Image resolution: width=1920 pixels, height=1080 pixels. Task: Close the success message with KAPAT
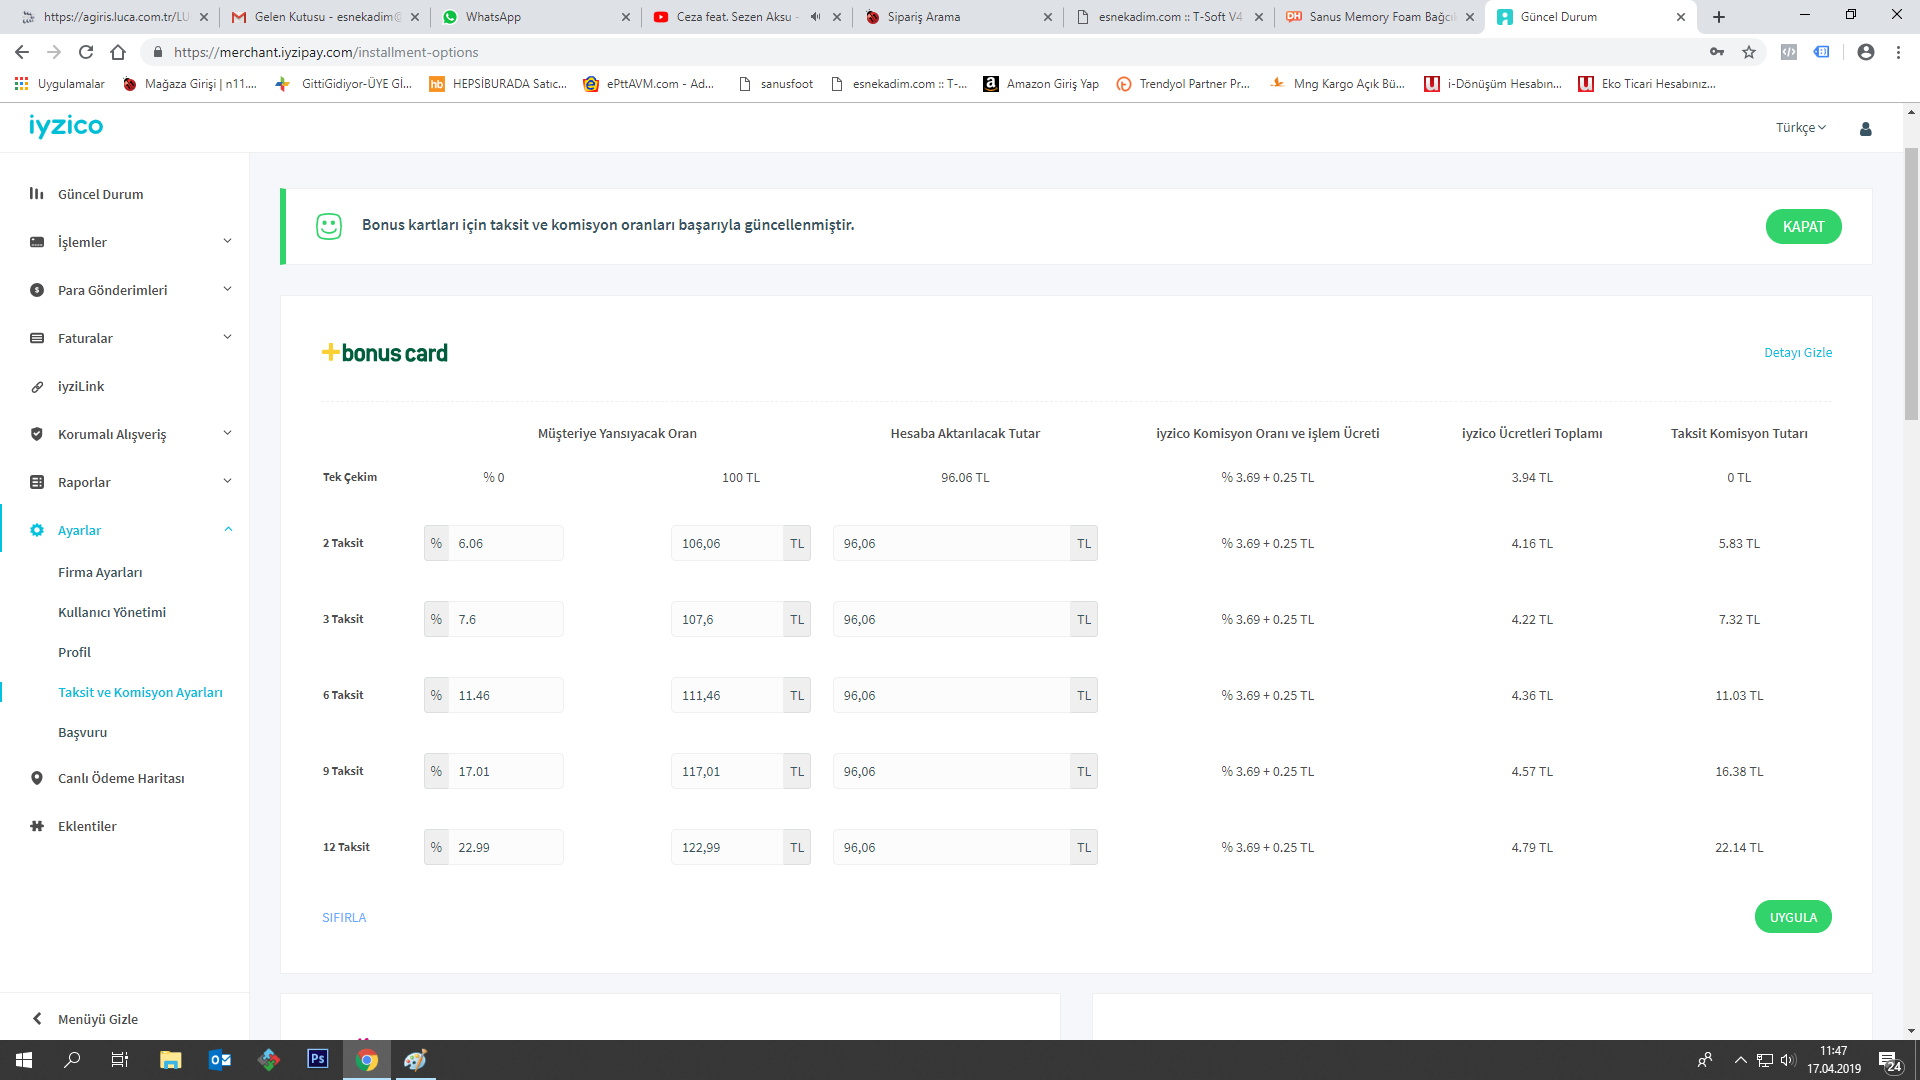(1803, 227)
